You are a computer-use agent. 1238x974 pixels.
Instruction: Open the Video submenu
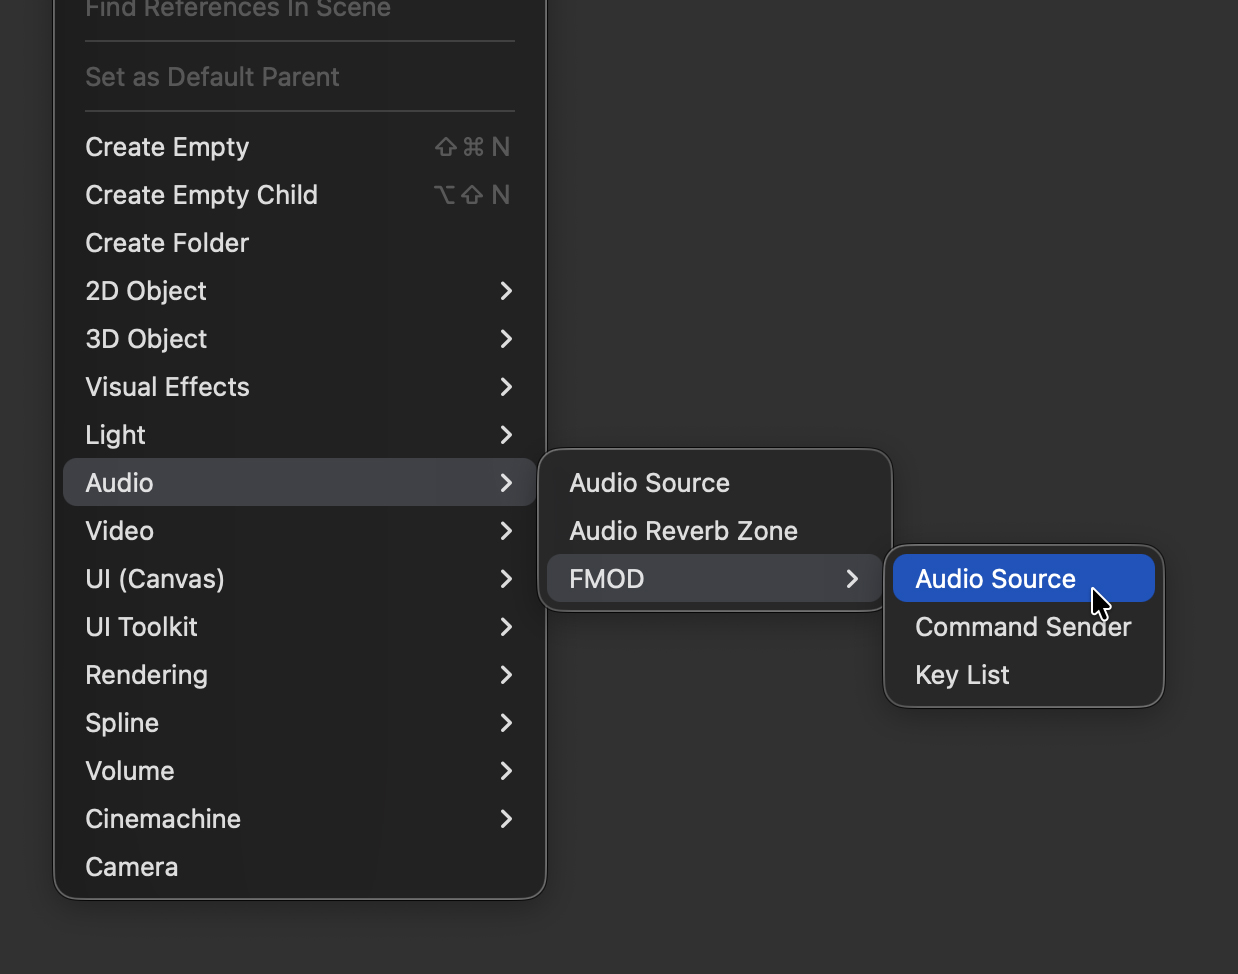point(299,531)
